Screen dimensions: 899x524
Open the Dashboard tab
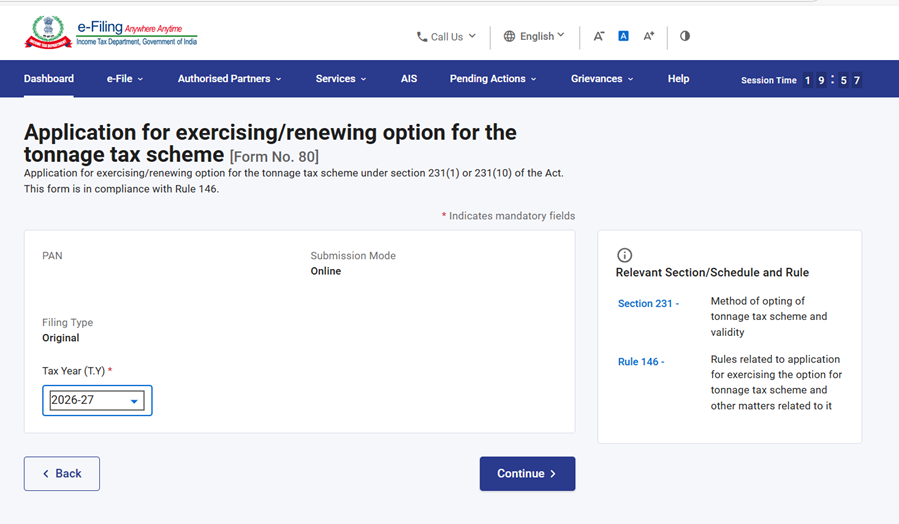[49, 79]
